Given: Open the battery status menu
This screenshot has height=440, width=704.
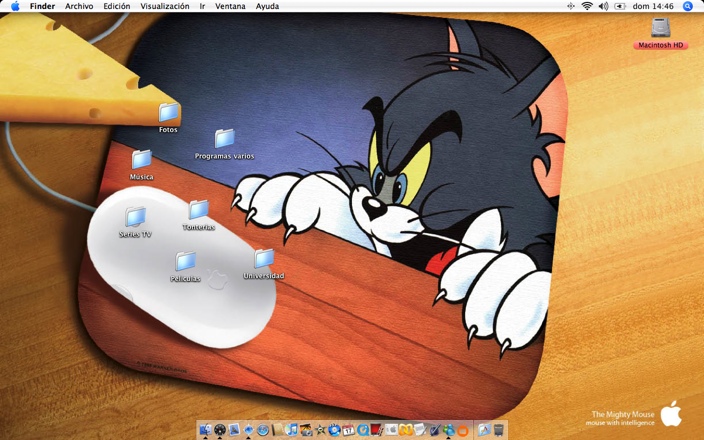Looking at the screenshot, I should pyautogui.click(x=620, y=6).
